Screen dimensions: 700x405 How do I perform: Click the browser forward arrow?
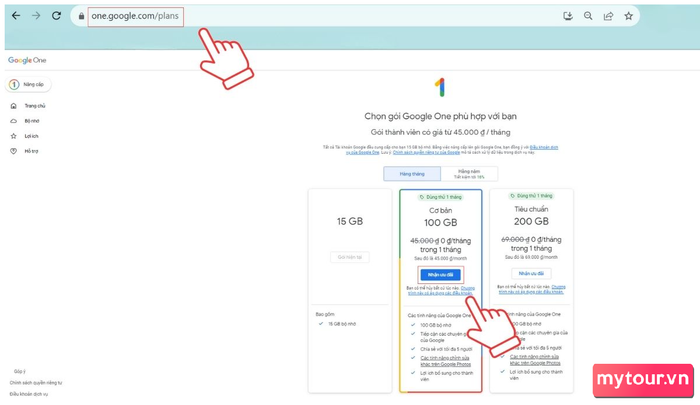36,16
